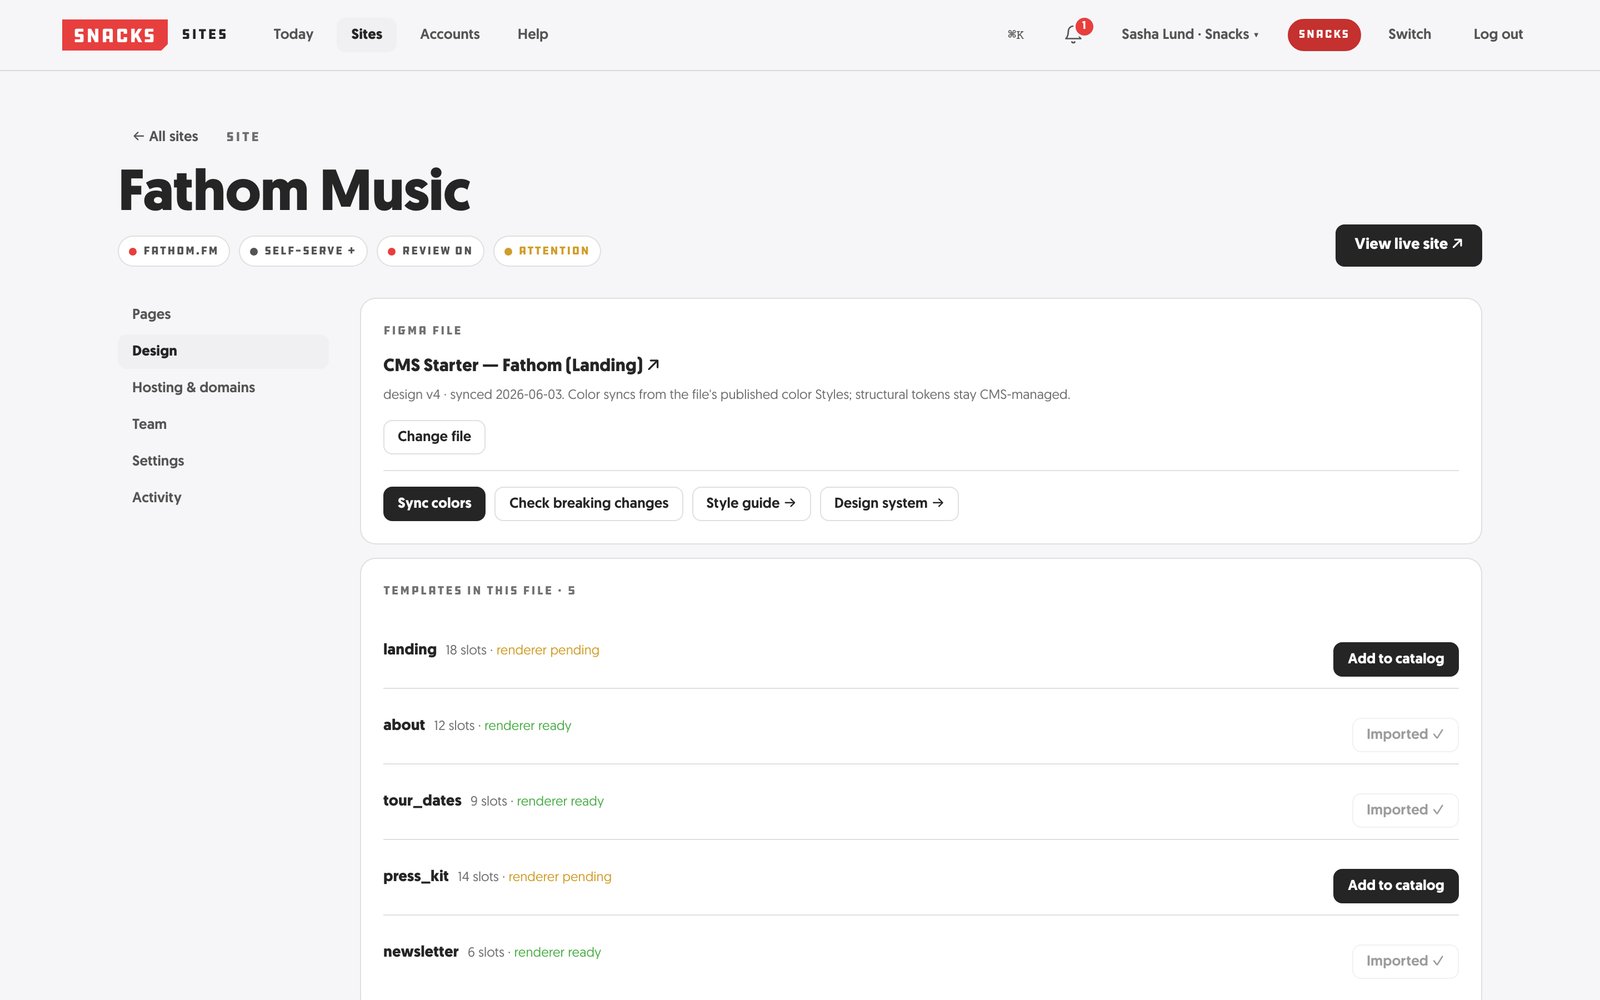Image resolution: width=1600 pixels, height=1000 pixels.
Task: Open Figma file external-link arrow icon
Action: pos(654,365)
